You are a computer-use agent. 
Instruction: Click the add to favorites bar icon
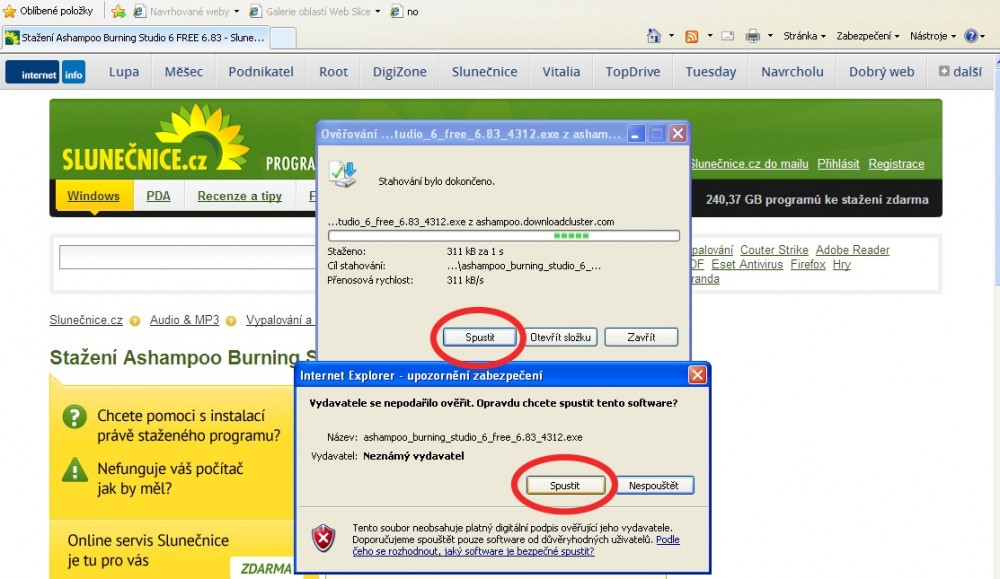click(118, 11)
